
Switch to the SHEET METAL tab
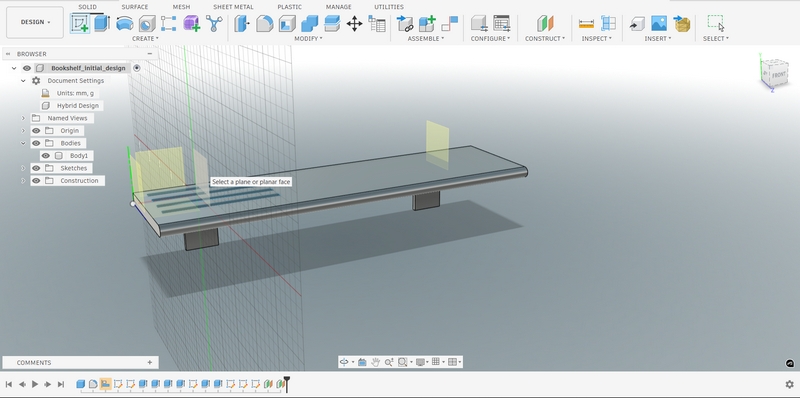(233, 7)
